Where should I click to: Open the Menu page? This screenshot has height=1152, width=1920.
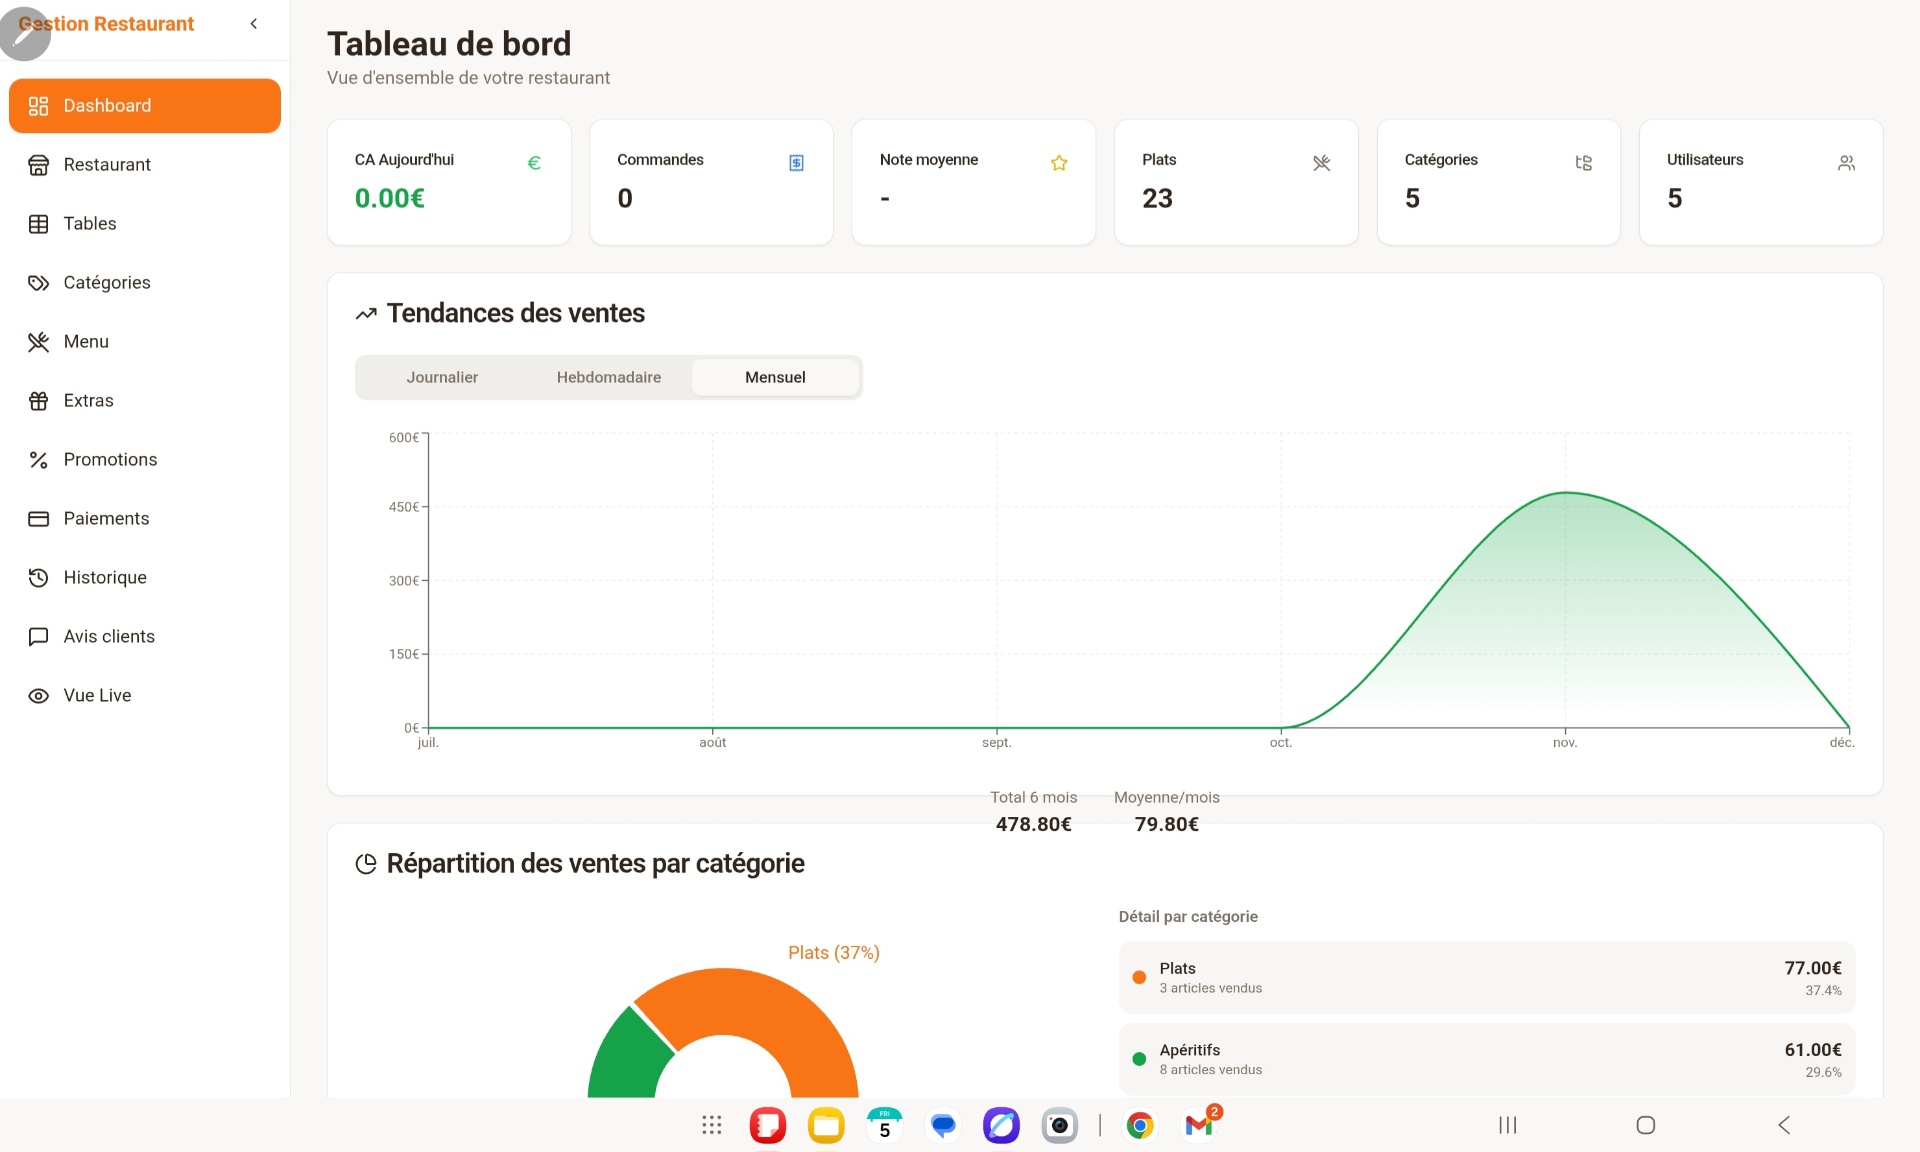pyautogui.click(x=145, y=342)
